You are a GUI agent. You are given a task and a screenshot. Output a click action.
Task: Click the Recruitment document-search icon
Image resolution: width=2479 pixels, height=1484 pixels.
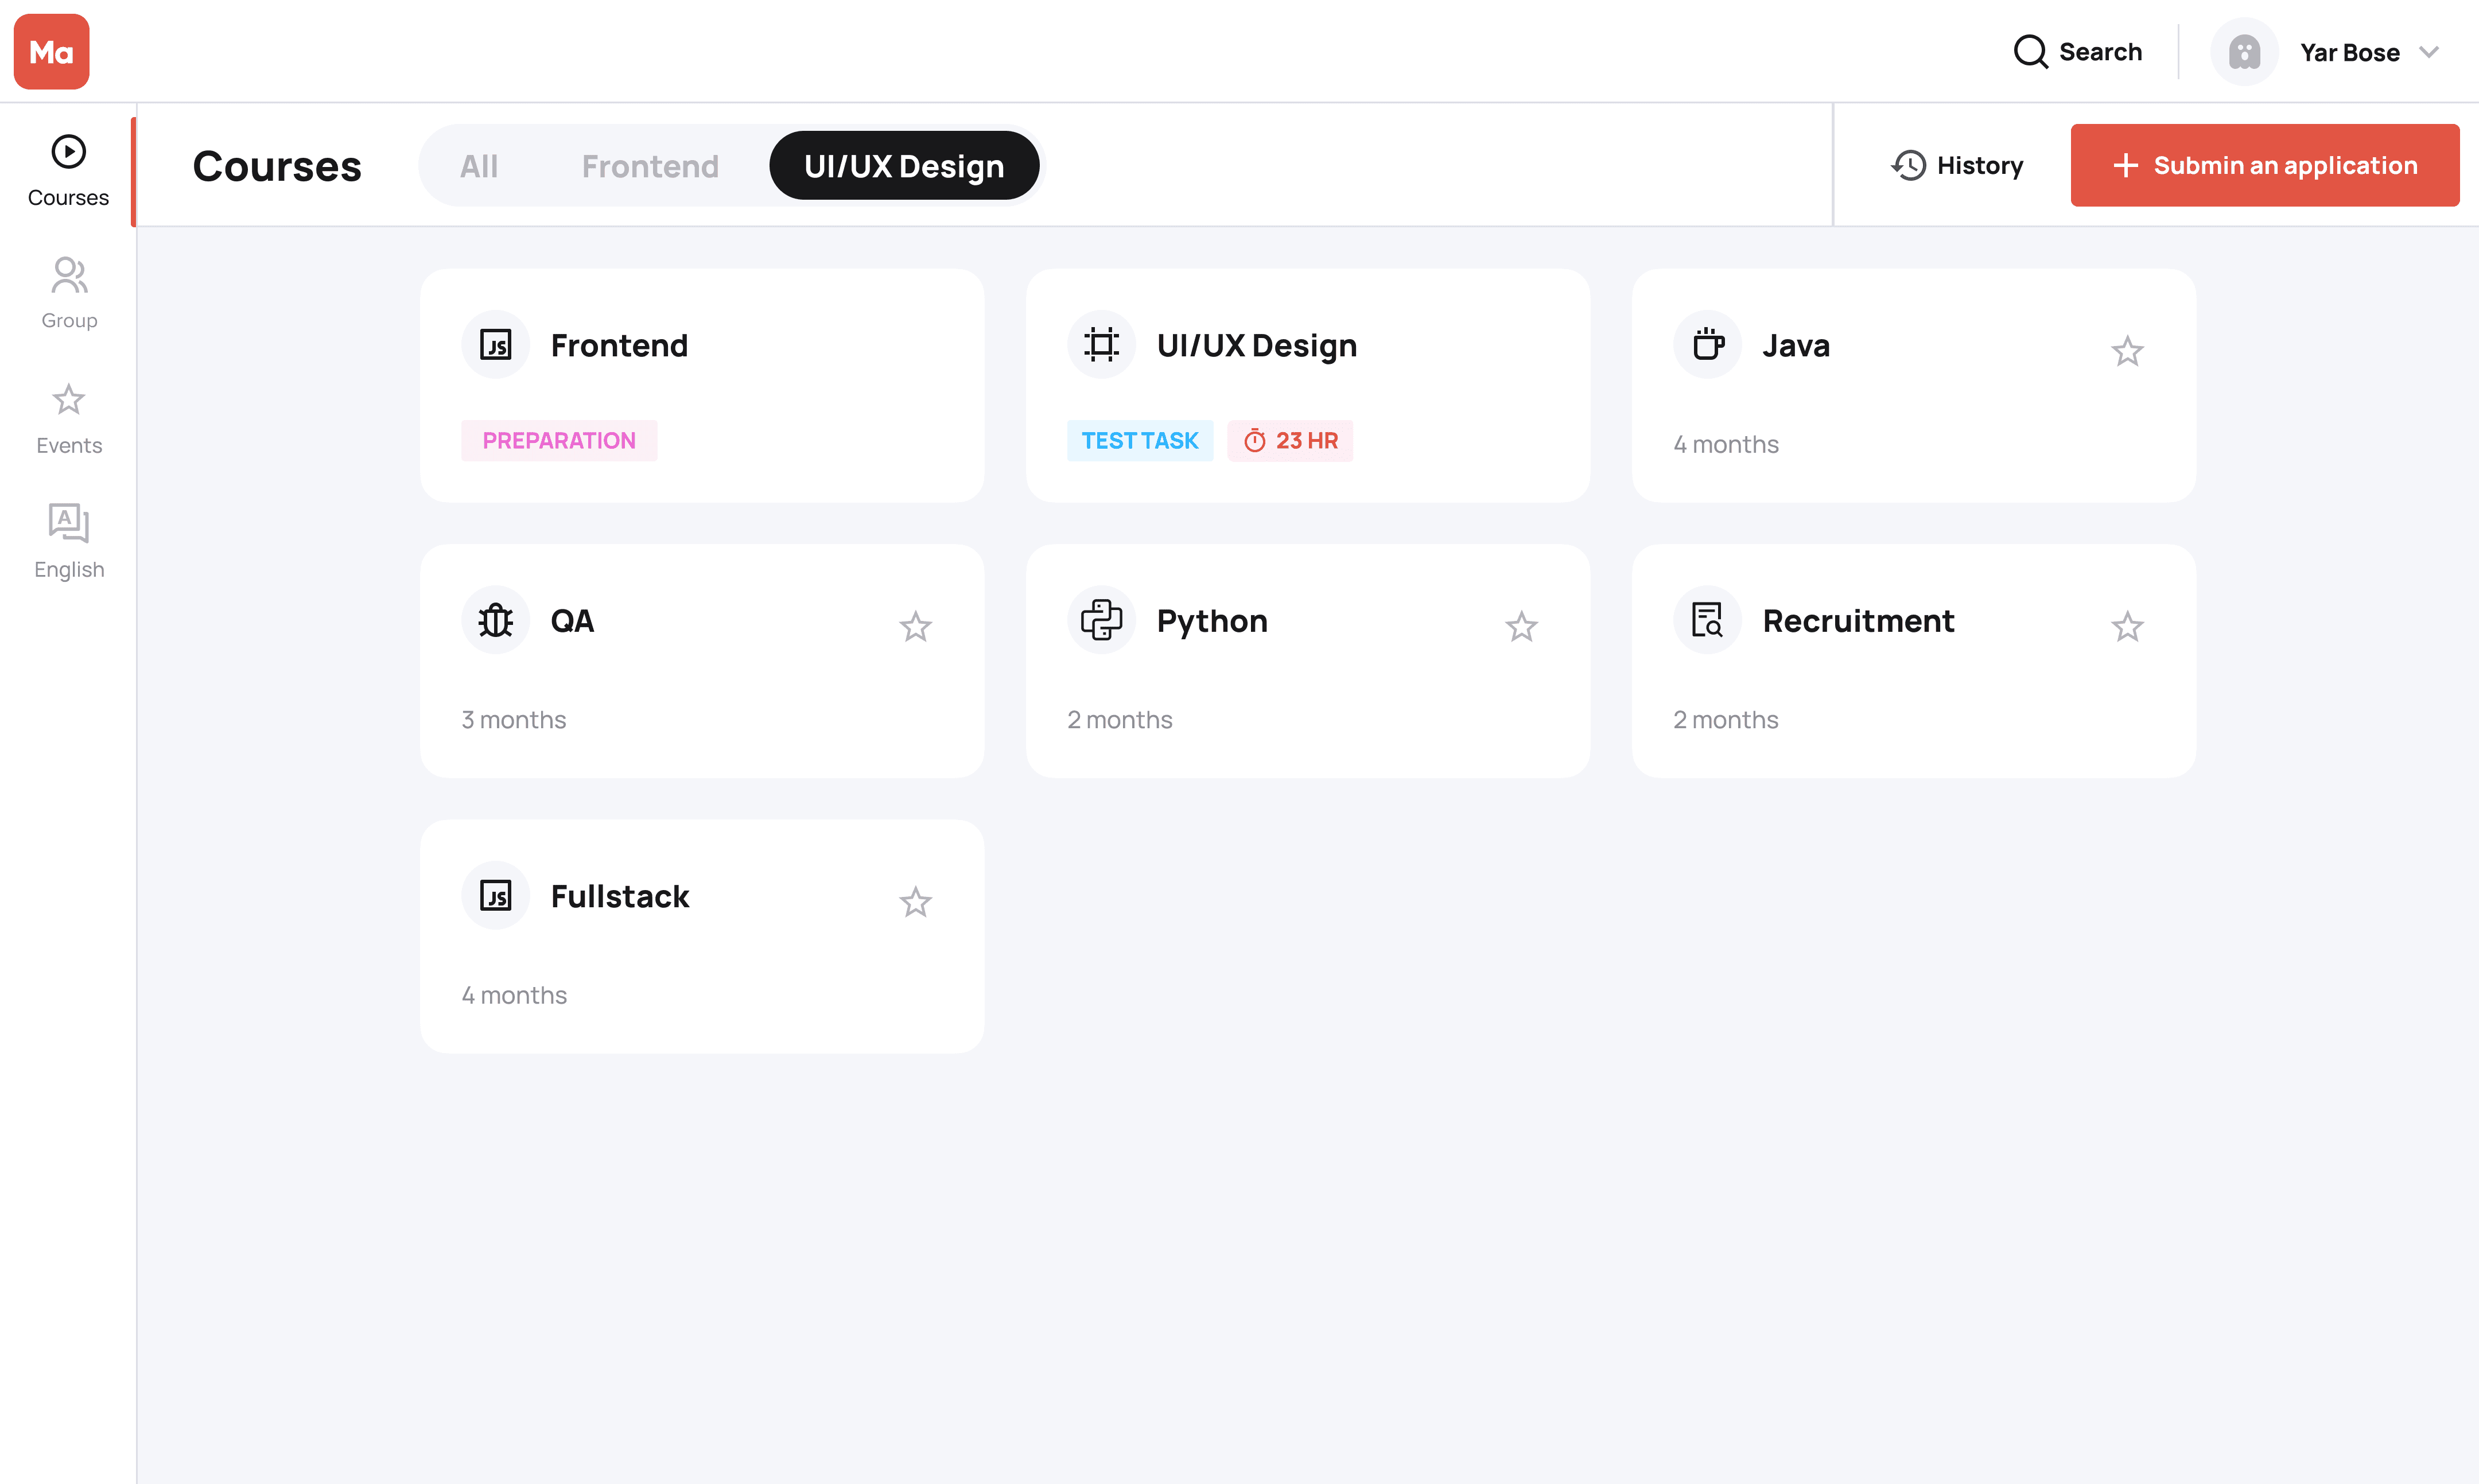pyautogui.click(x=1707, y=620)
